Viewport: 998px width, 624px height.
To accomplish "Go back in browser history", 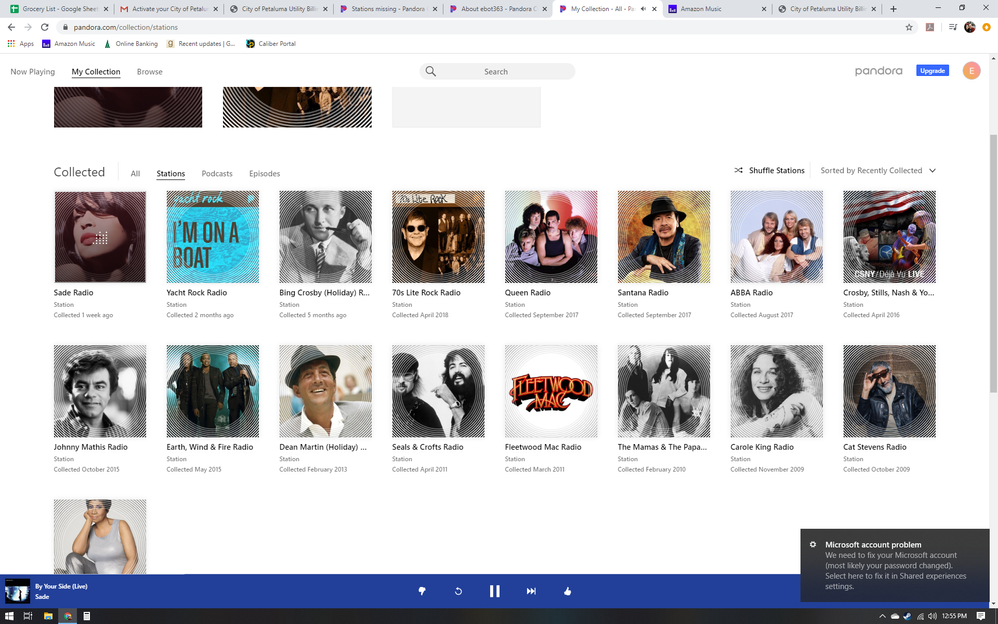I will click(11, 27).
